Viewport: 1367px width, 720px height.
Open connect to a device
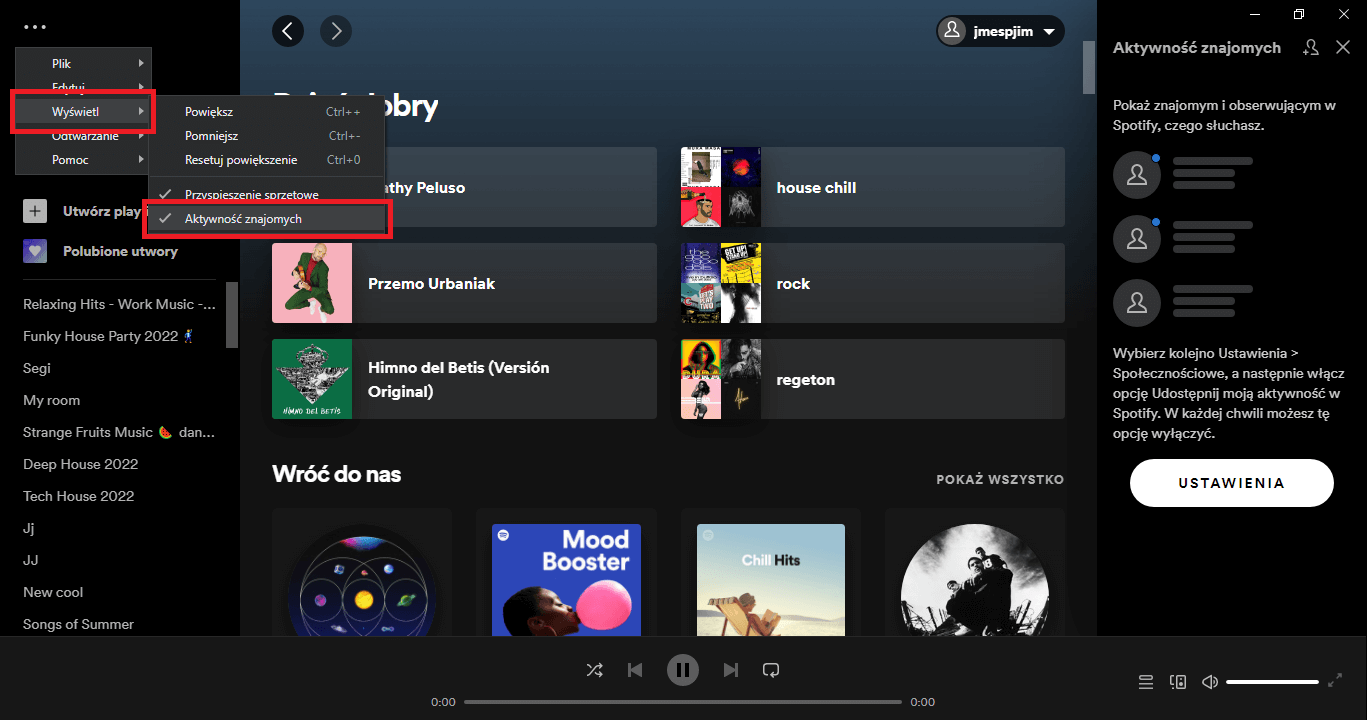pyautogui.click(x=1178, y=682)
